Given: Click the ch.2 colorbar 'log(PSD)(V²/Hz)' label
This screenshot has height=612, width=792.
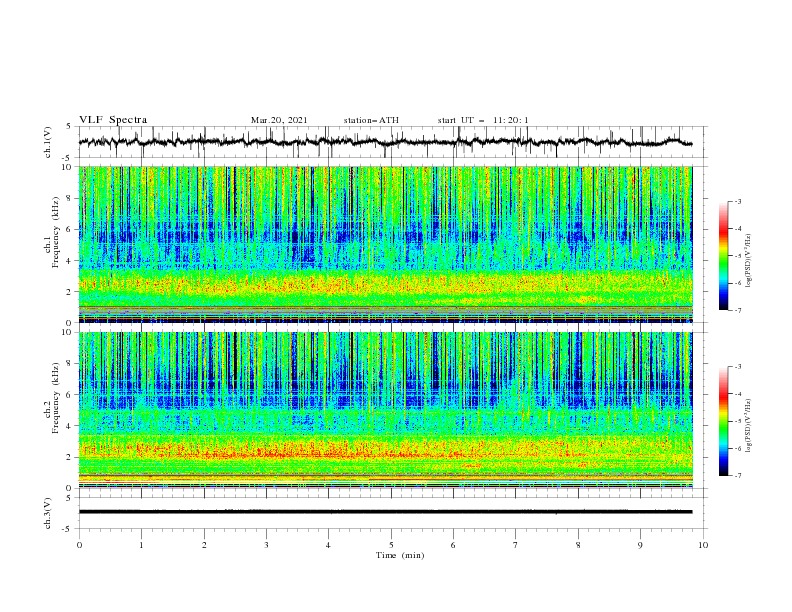Looking at the screenshot, I should [749, 426].
